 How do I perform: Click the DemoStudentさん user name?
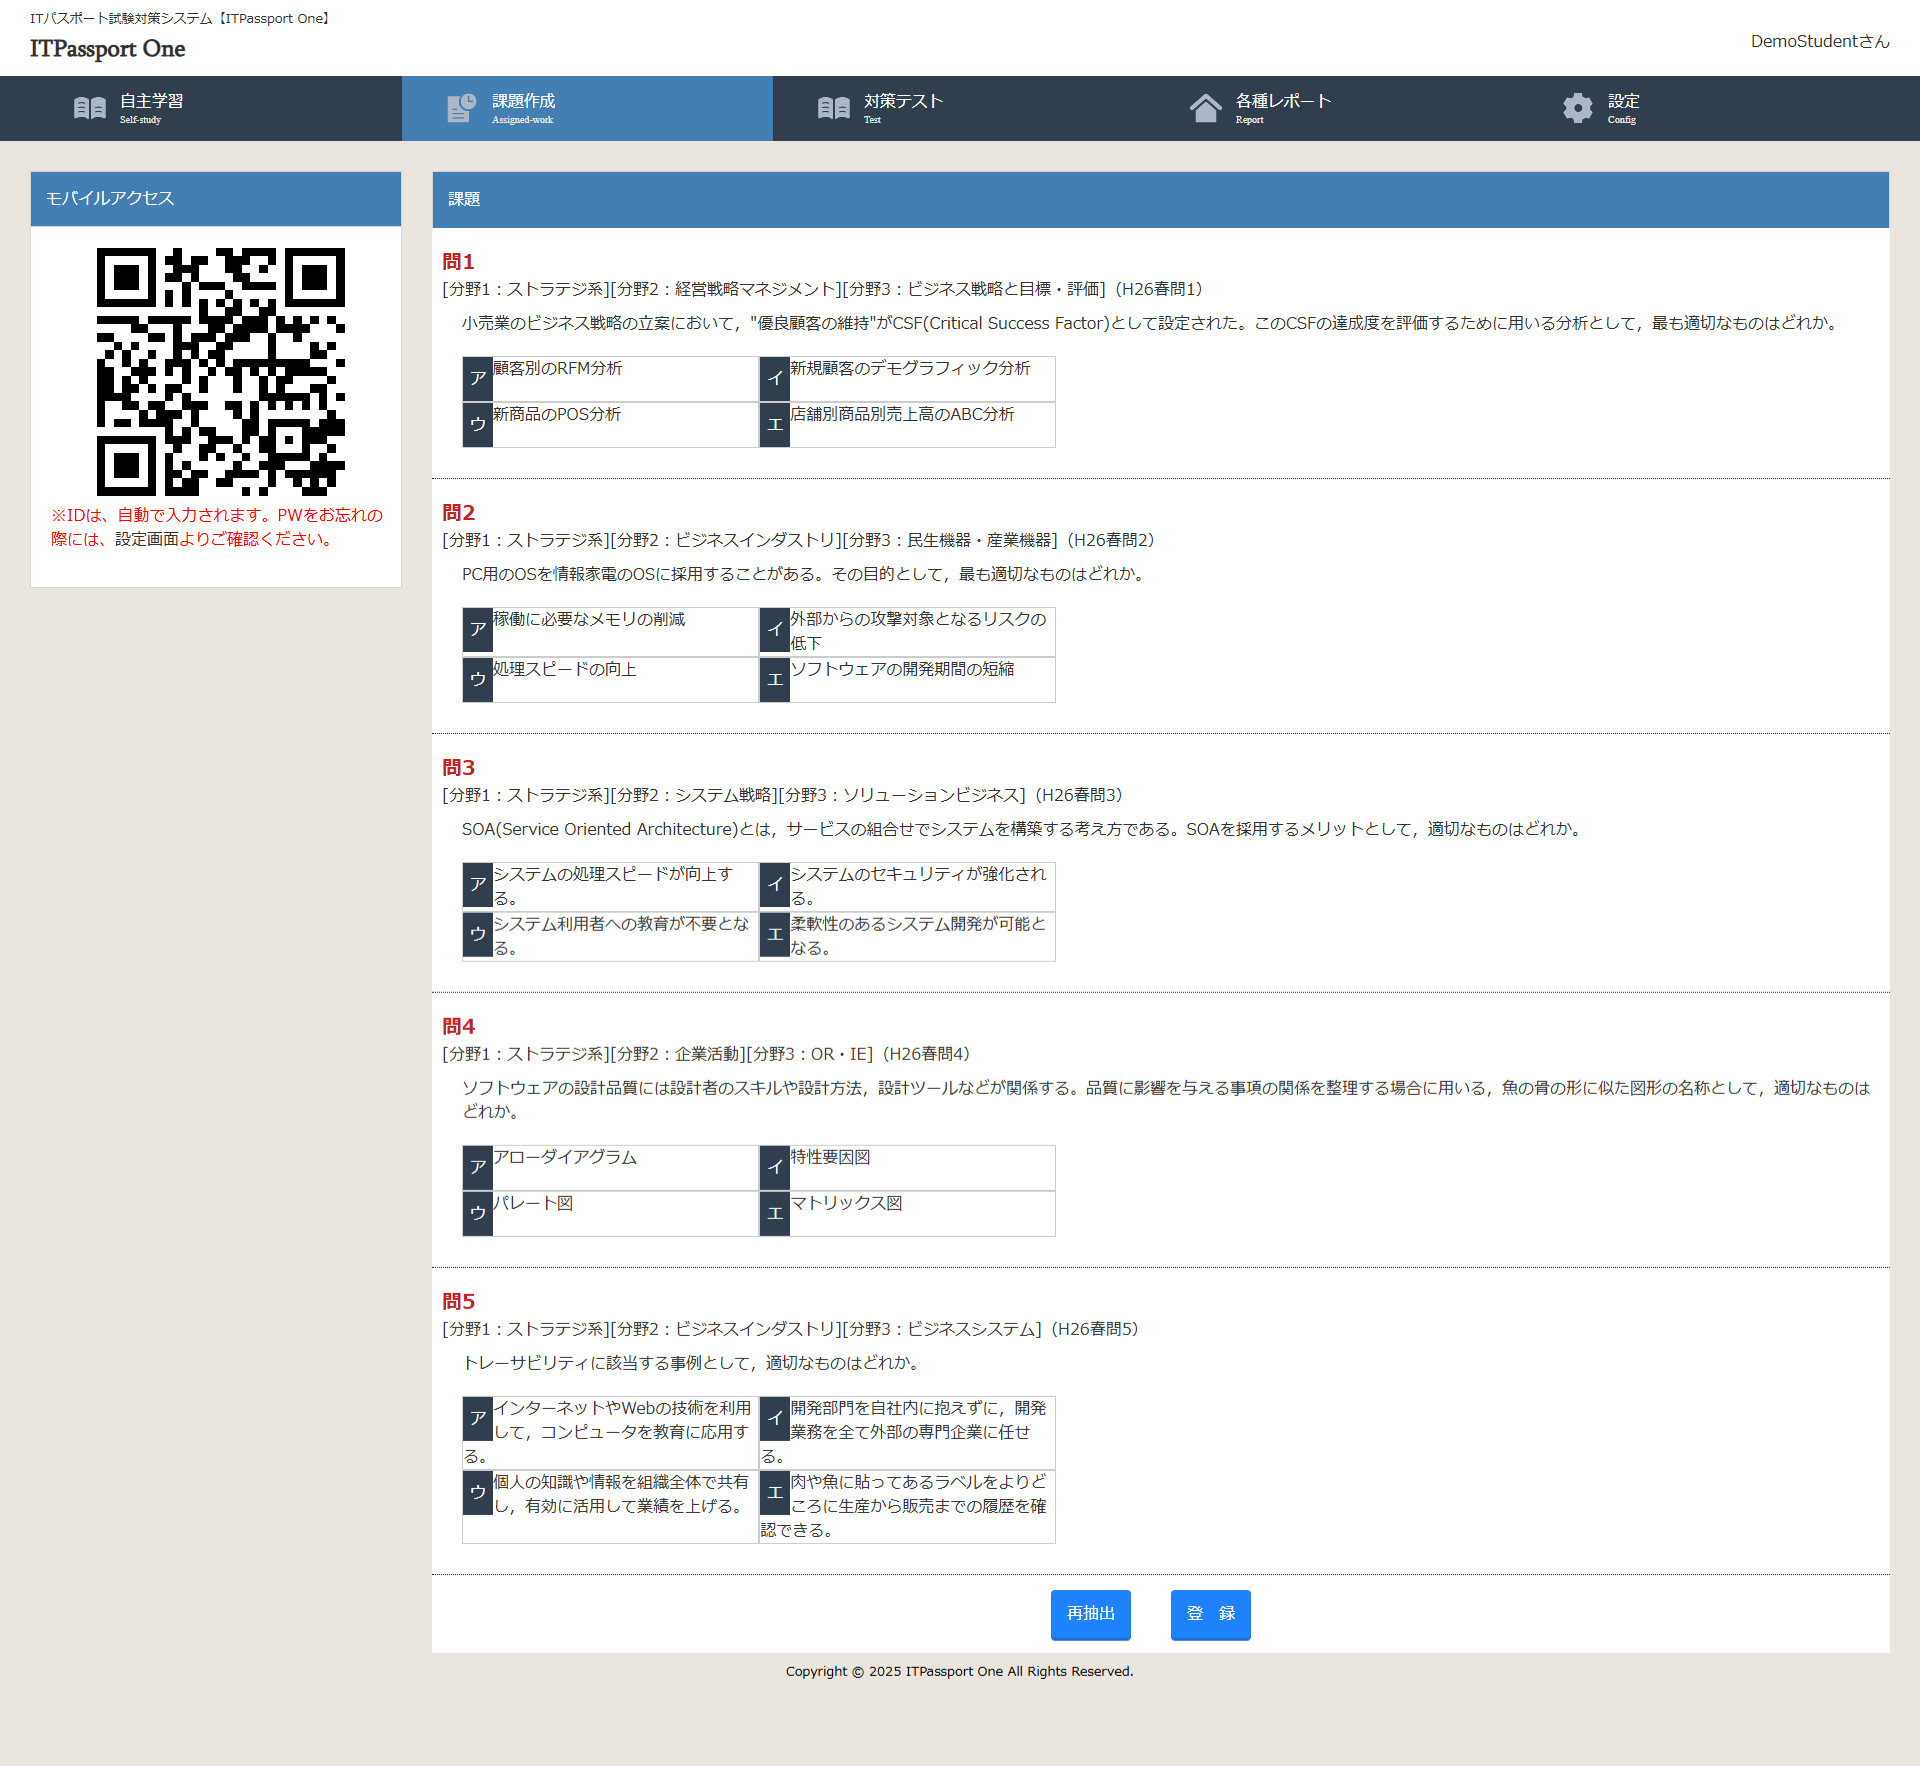pyautogui.click(x=1819, y=41)
